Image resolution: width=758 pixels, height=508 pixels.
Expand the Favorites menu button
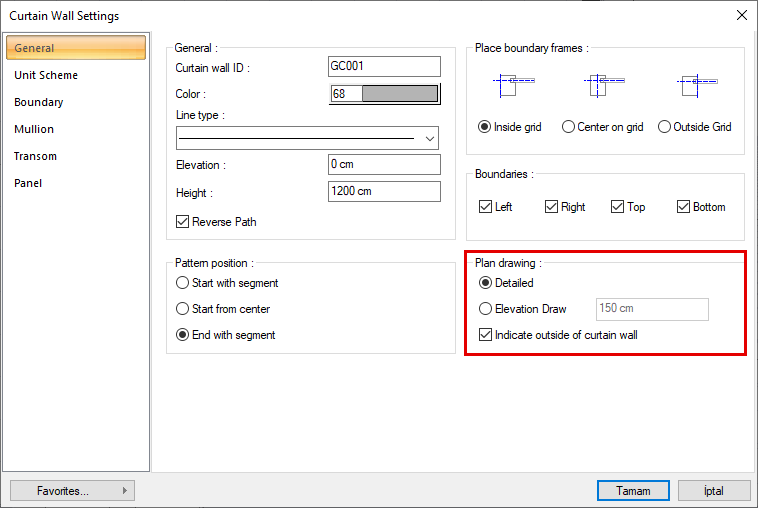(72, 491)
